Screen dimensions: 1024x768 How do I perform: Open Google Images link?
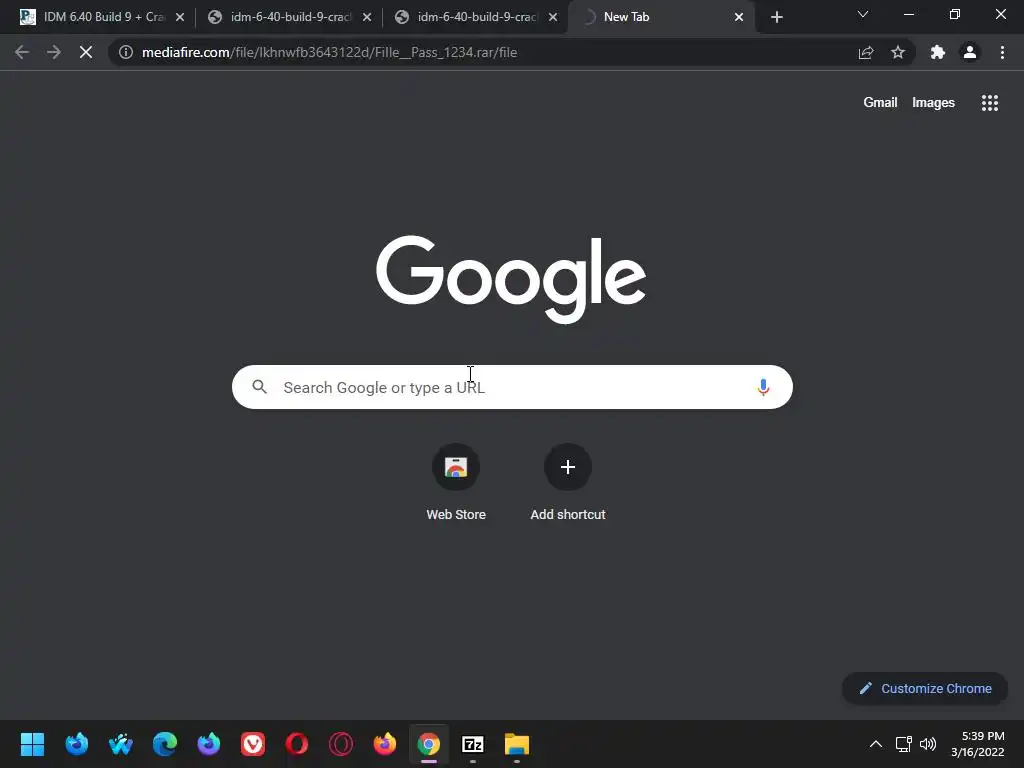pos(933,103)
